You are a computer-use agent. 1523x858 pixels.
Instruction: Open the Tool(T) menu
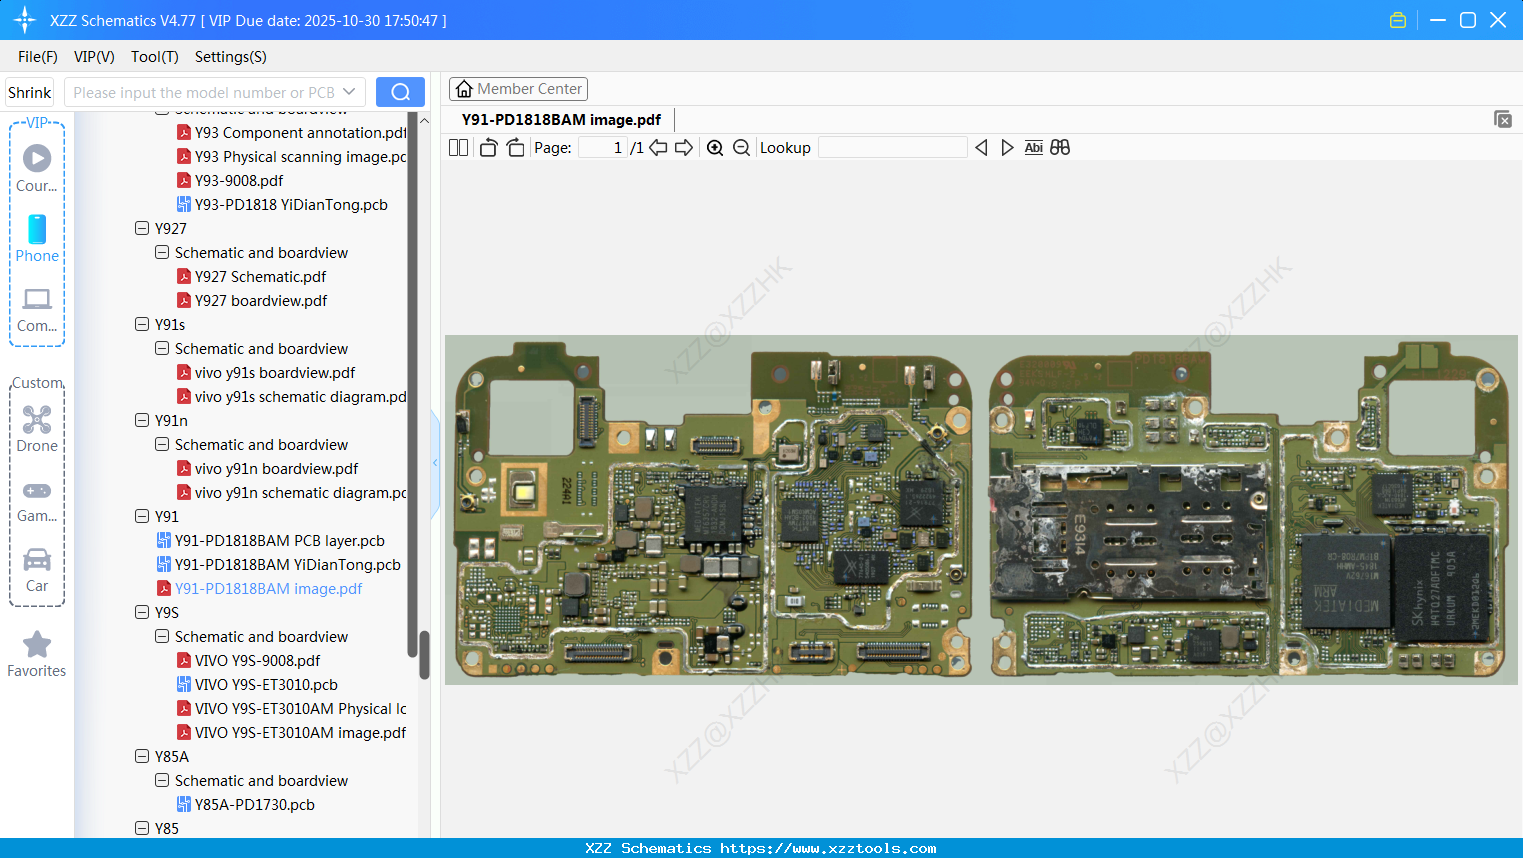[x=154, y=57]
